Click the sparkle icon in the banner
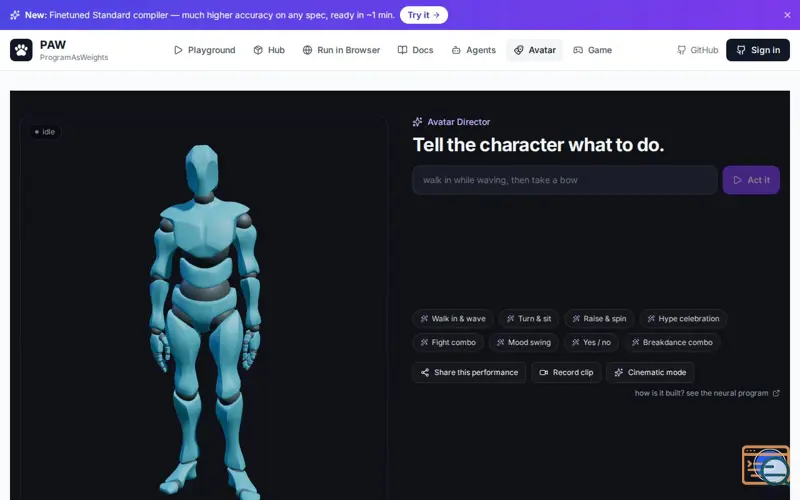This screenshot has height=500, width=800. [x=15, y=15]
